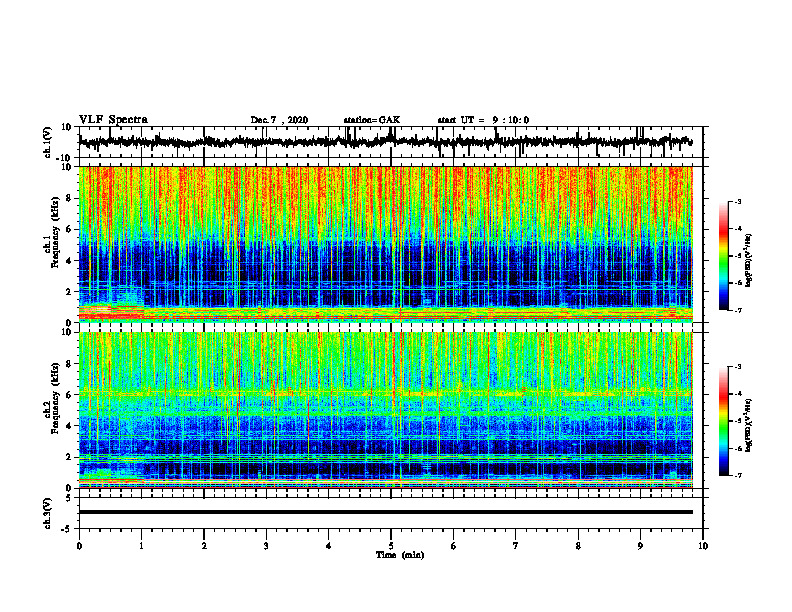Click the "6" kHz tick on ch.2 spectrogram
Screen dimensions: 792x612
pyautogui.click(x=69, y=395)
